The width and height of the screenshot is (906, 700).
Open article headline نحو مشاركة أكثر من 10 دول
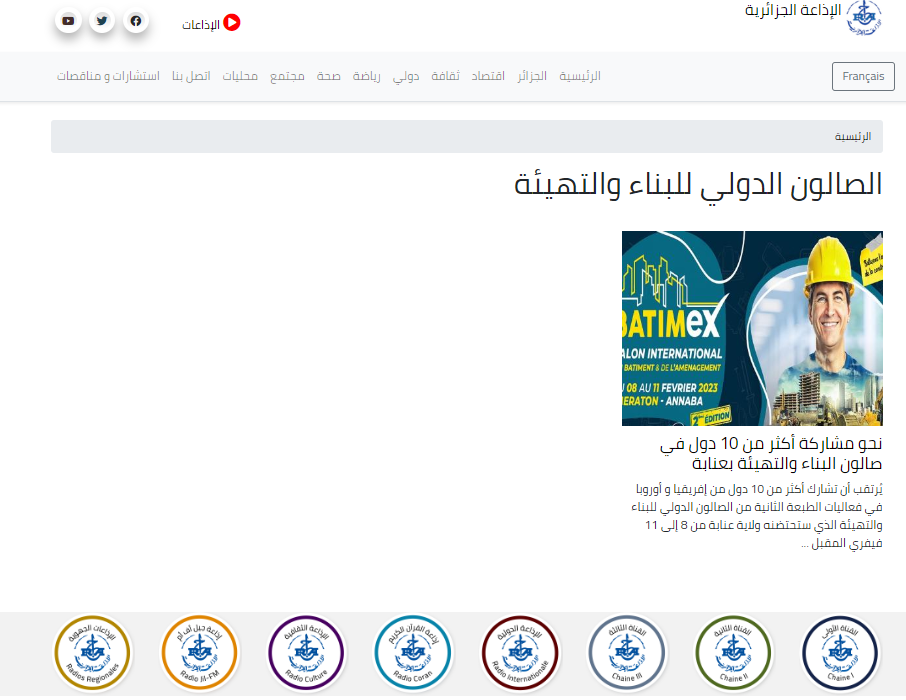coord(771,453)
